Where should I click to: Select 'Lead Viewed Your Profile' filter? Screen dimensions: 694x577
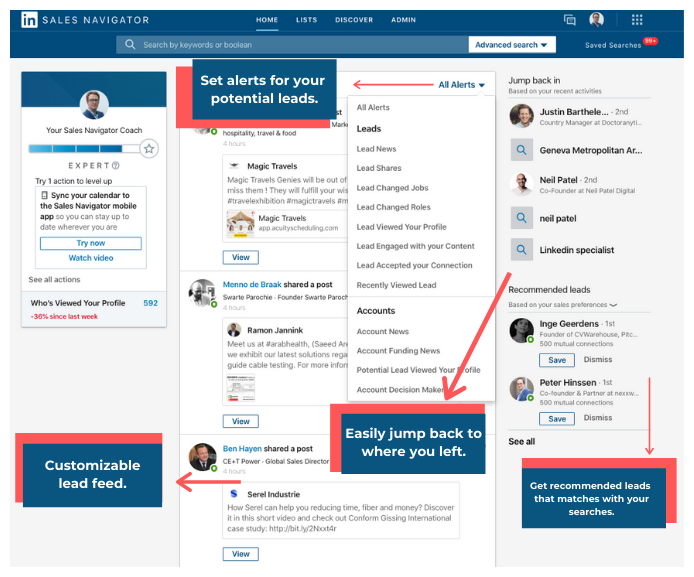tap(401, 227)
